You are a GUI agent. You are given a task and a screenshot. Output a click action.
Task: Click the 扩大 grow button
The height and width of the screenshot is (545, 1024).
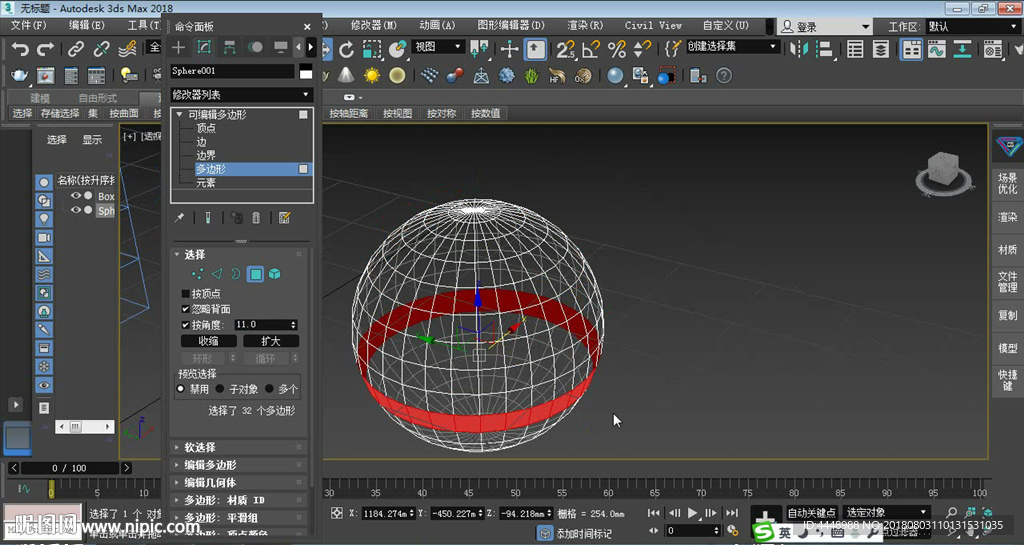pyautogui.click(x=271, y=341)
